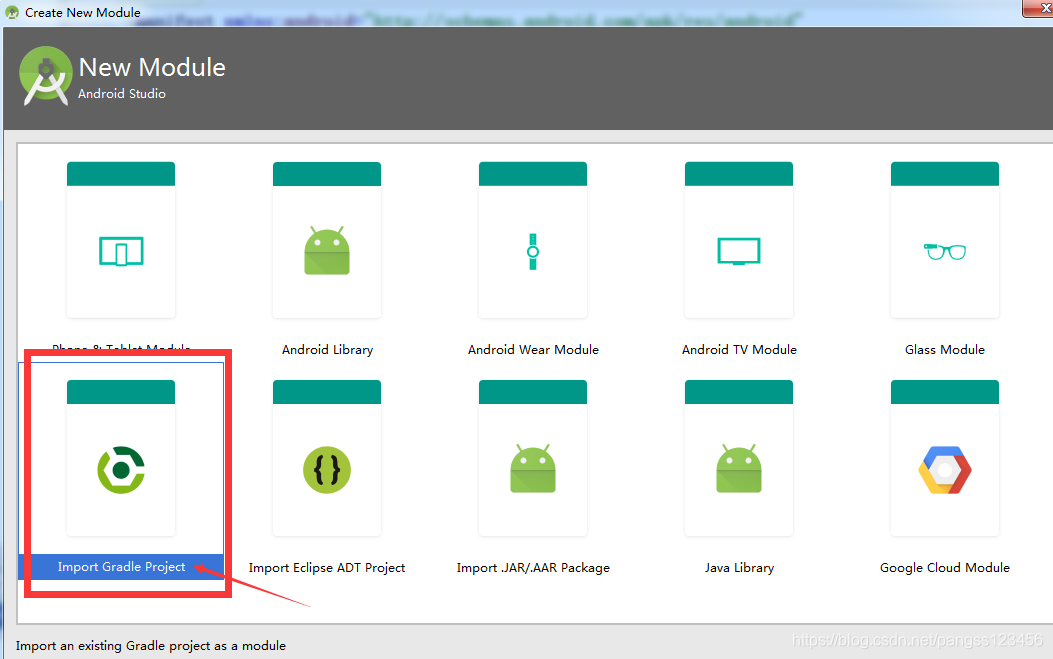
Task: Click the Android Wear Module label
Action: pos(533,349)
